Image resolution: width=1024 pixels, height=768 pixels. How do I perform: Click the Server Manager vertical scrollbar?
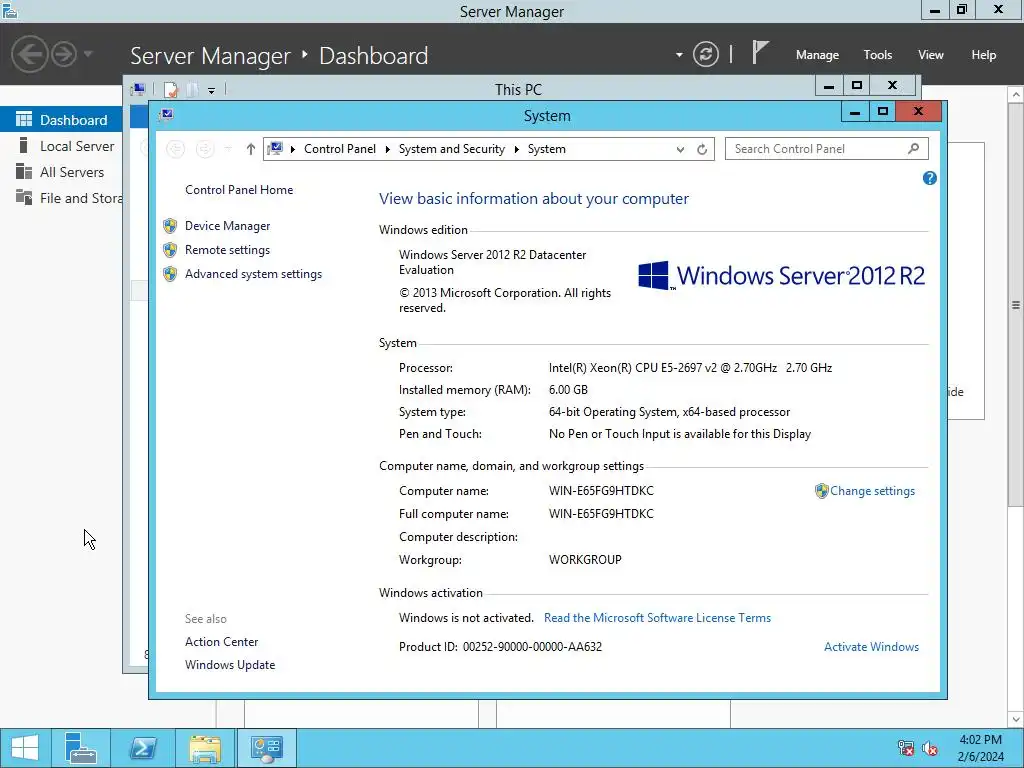tap(1016, 304)
